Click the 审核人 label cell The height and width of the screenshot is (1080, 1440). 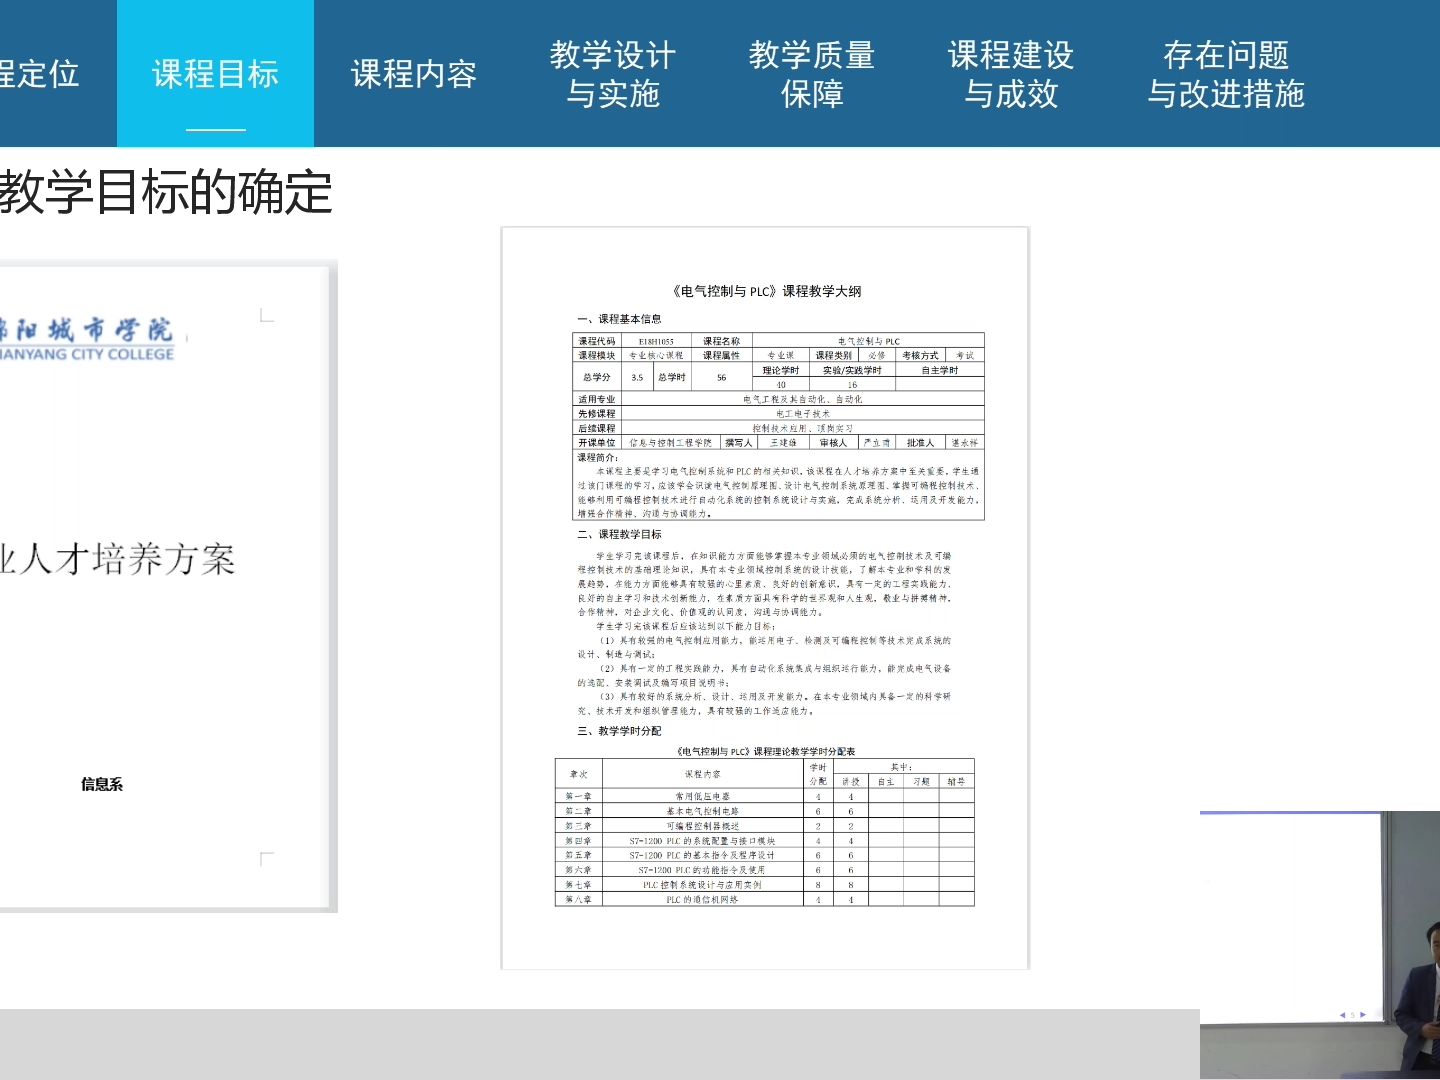833,442
